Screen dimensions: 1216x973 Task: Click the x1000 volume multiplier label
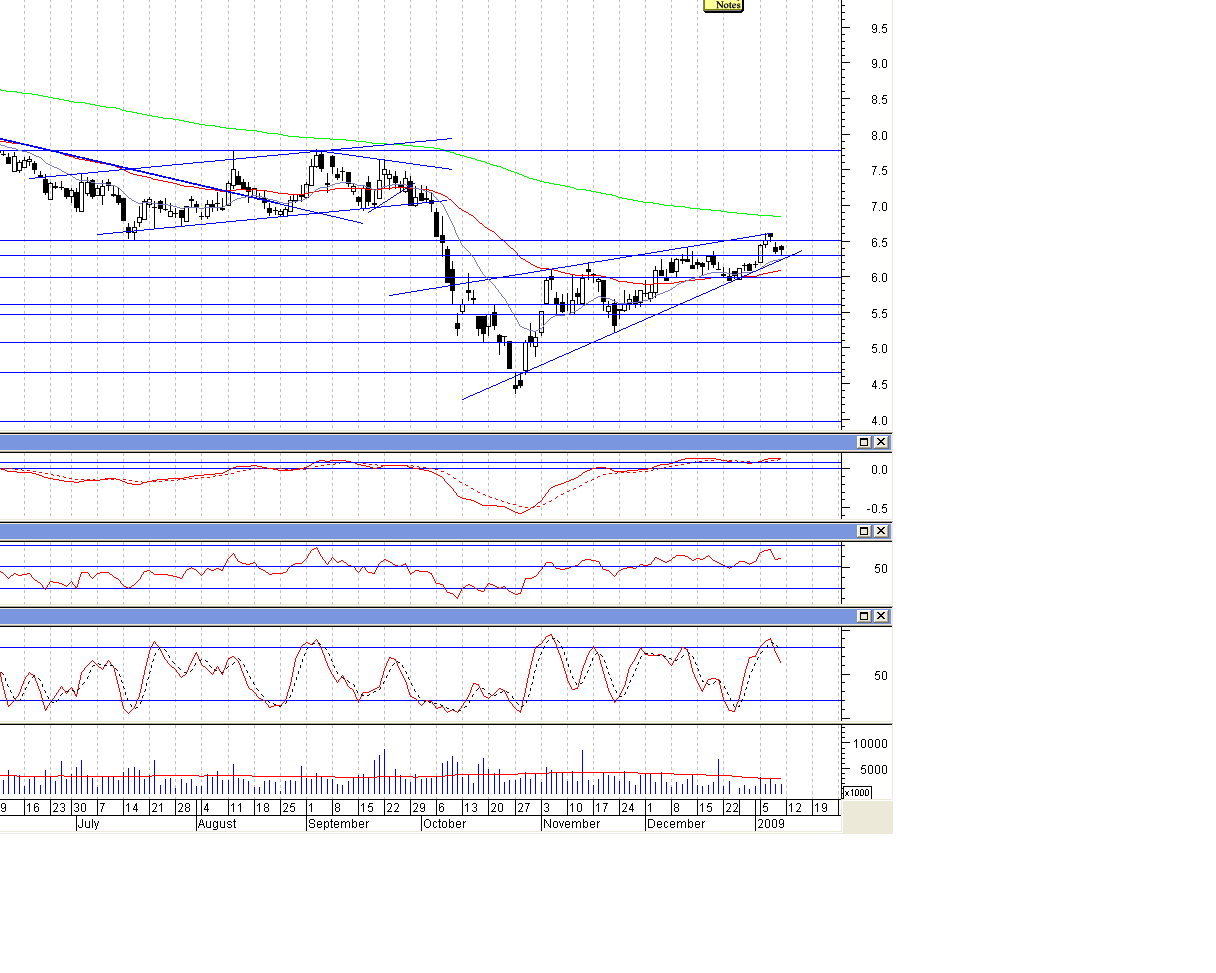pyautogui.click(x=856, y=792)
